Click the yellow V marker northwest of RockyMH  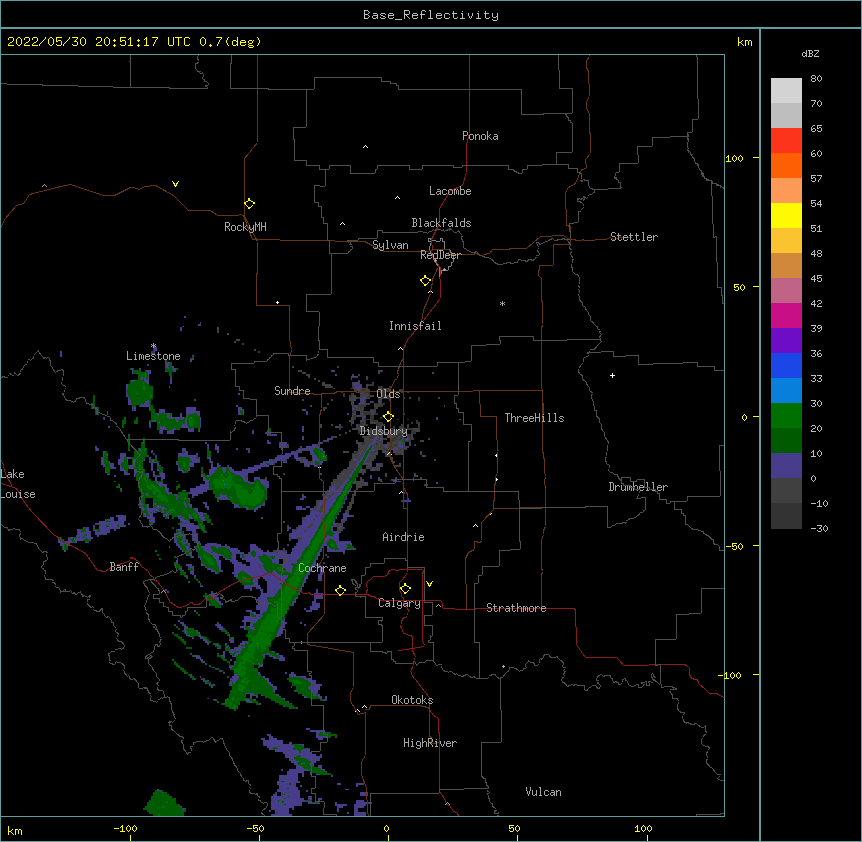[175, 184]
